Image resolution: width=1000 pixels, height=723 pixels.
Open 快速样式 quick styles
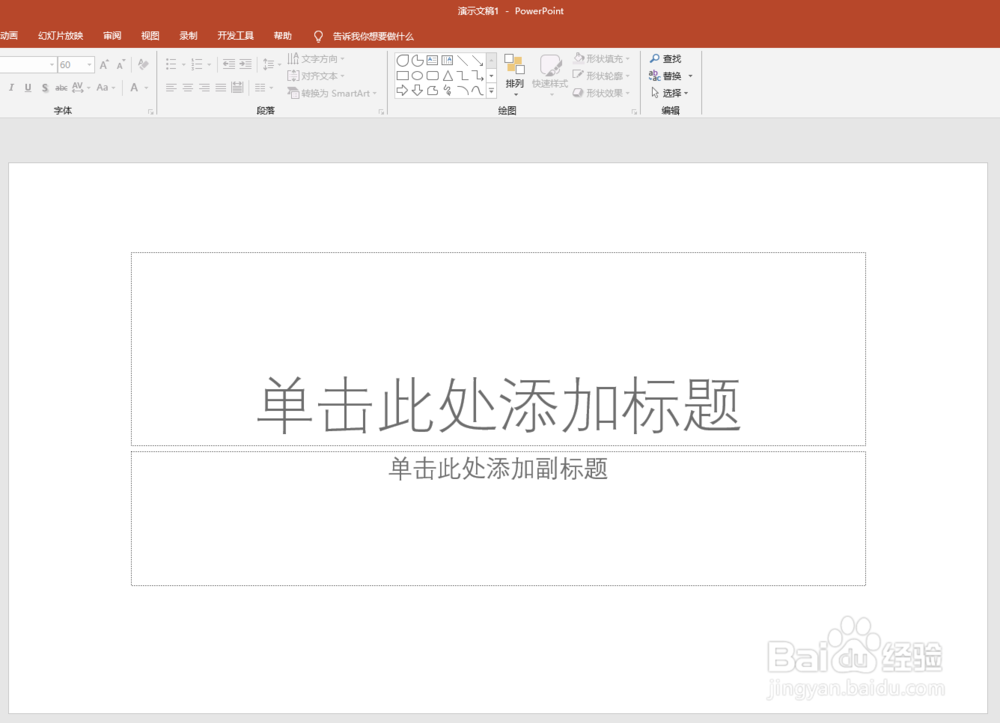tap(550, 75)
